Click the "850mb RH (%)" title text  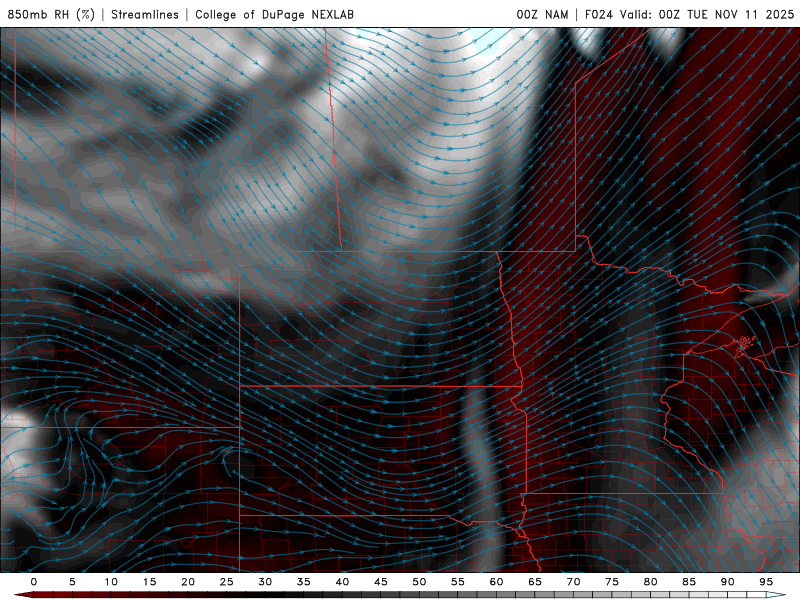coord(52,14)
